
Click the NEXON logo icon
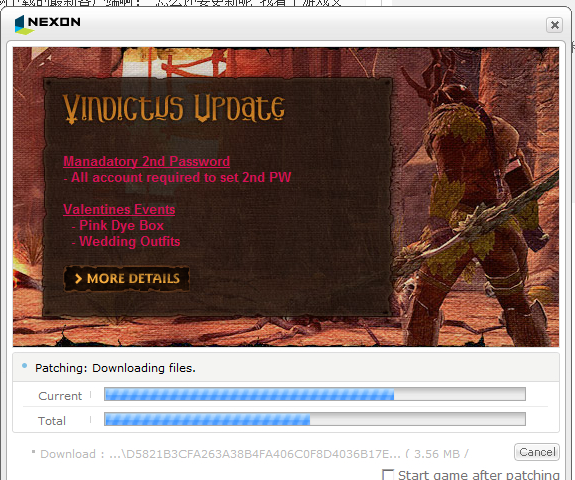tap(23, 25)
